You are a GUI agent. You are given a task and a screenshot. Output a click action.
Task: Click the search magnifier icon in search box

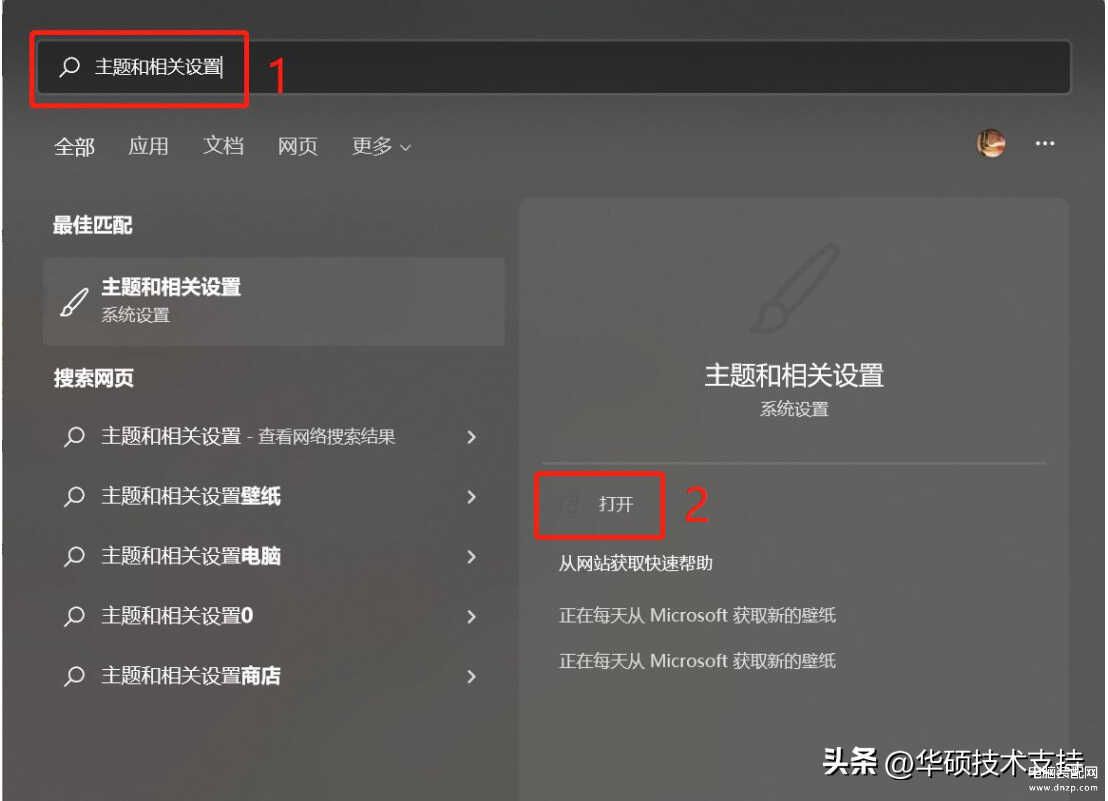tap(69, 66)
